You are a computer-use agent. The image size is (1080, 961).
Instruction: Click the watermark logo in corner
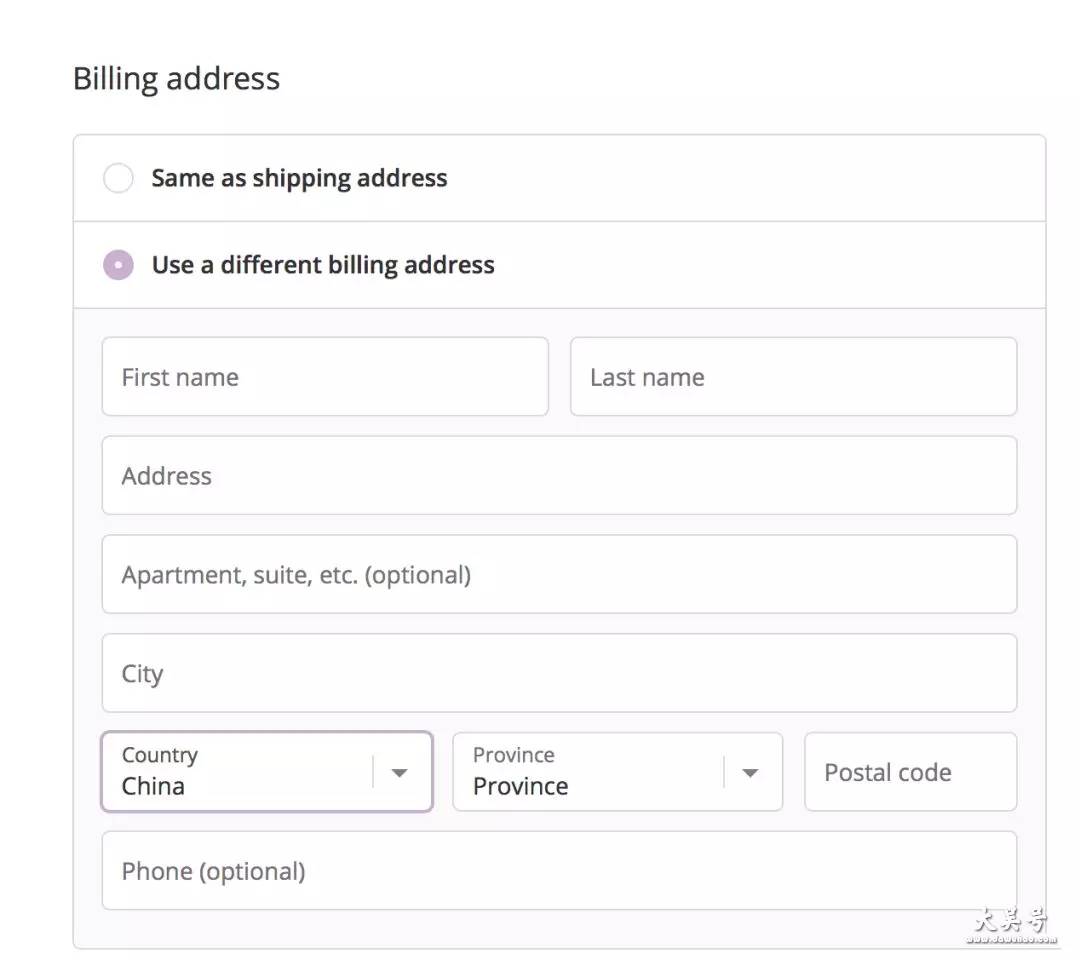[1011, 924]
